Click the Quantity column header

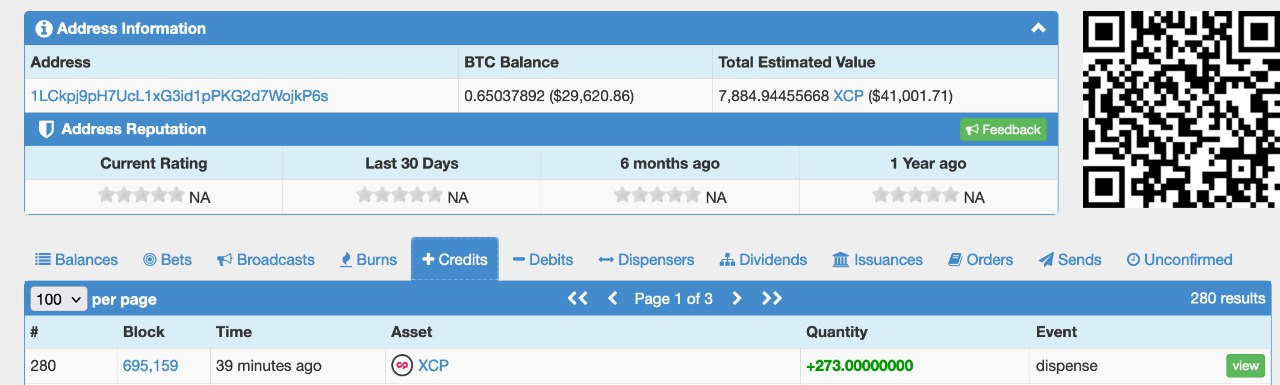(837, 332)
